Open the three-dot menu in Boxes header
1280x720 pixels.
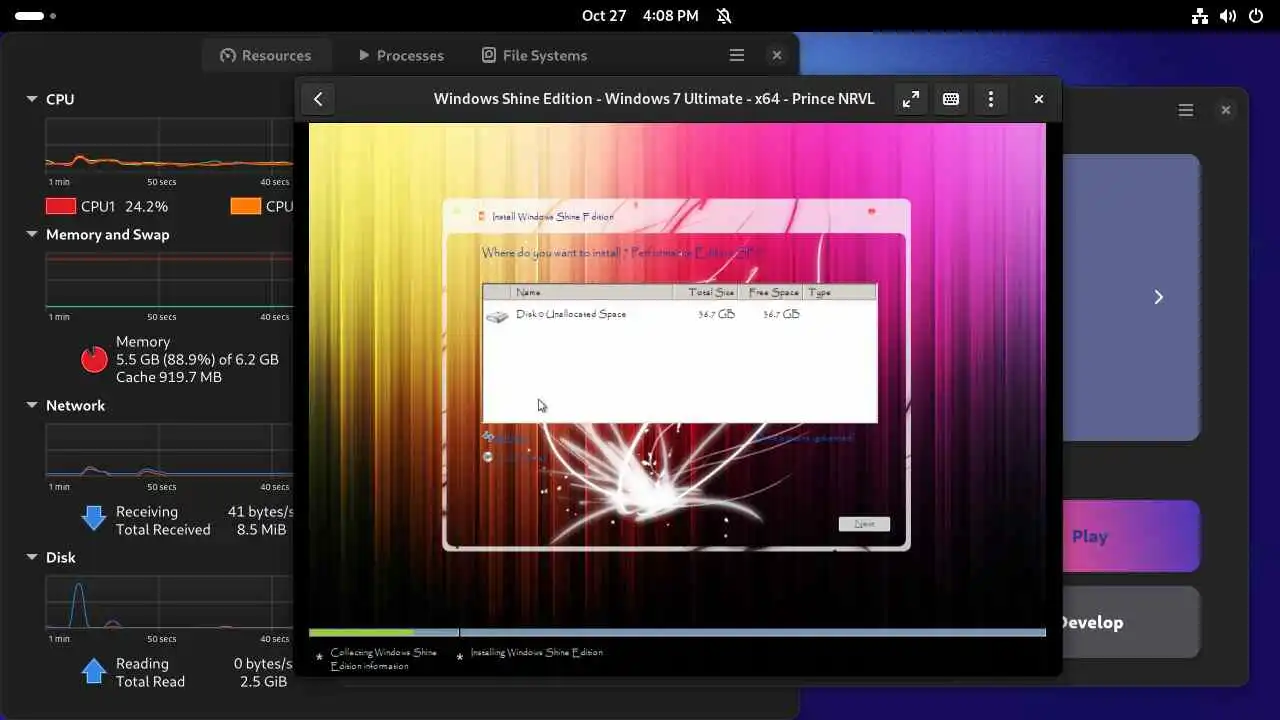[991, 99]
